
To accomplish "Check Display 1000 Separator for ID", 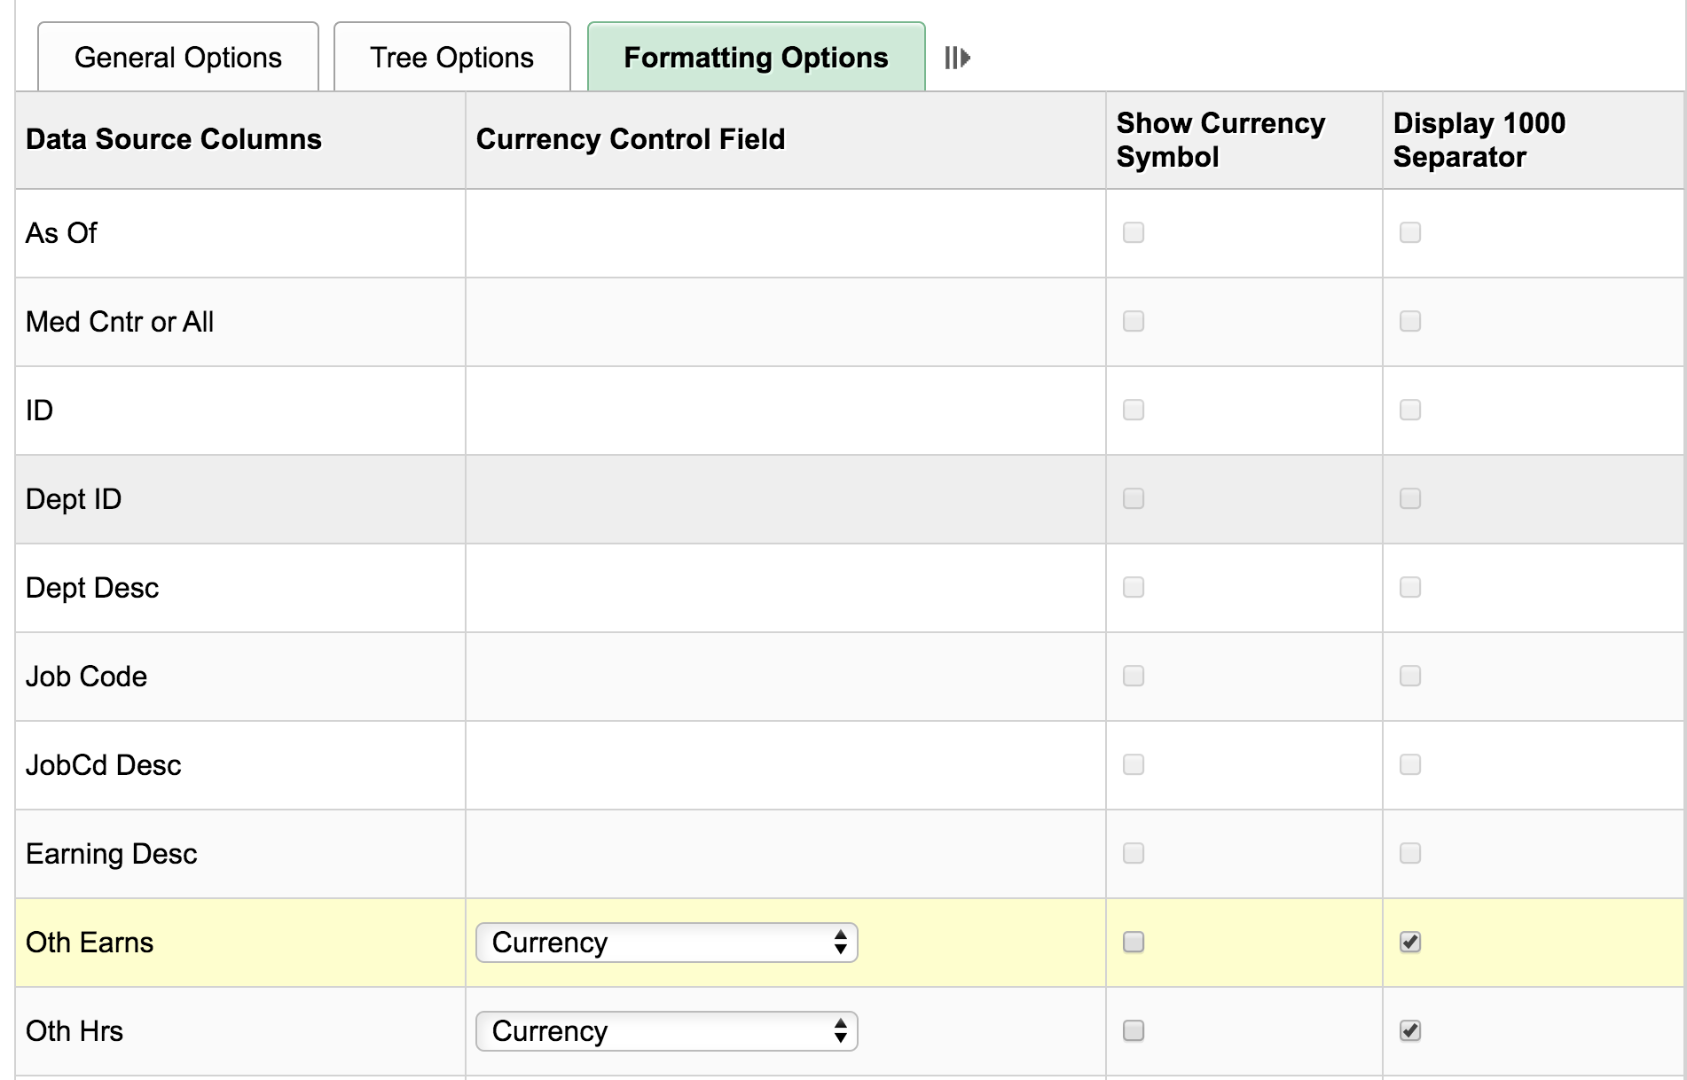I will pyautogui.click(x=1410, y=410).
